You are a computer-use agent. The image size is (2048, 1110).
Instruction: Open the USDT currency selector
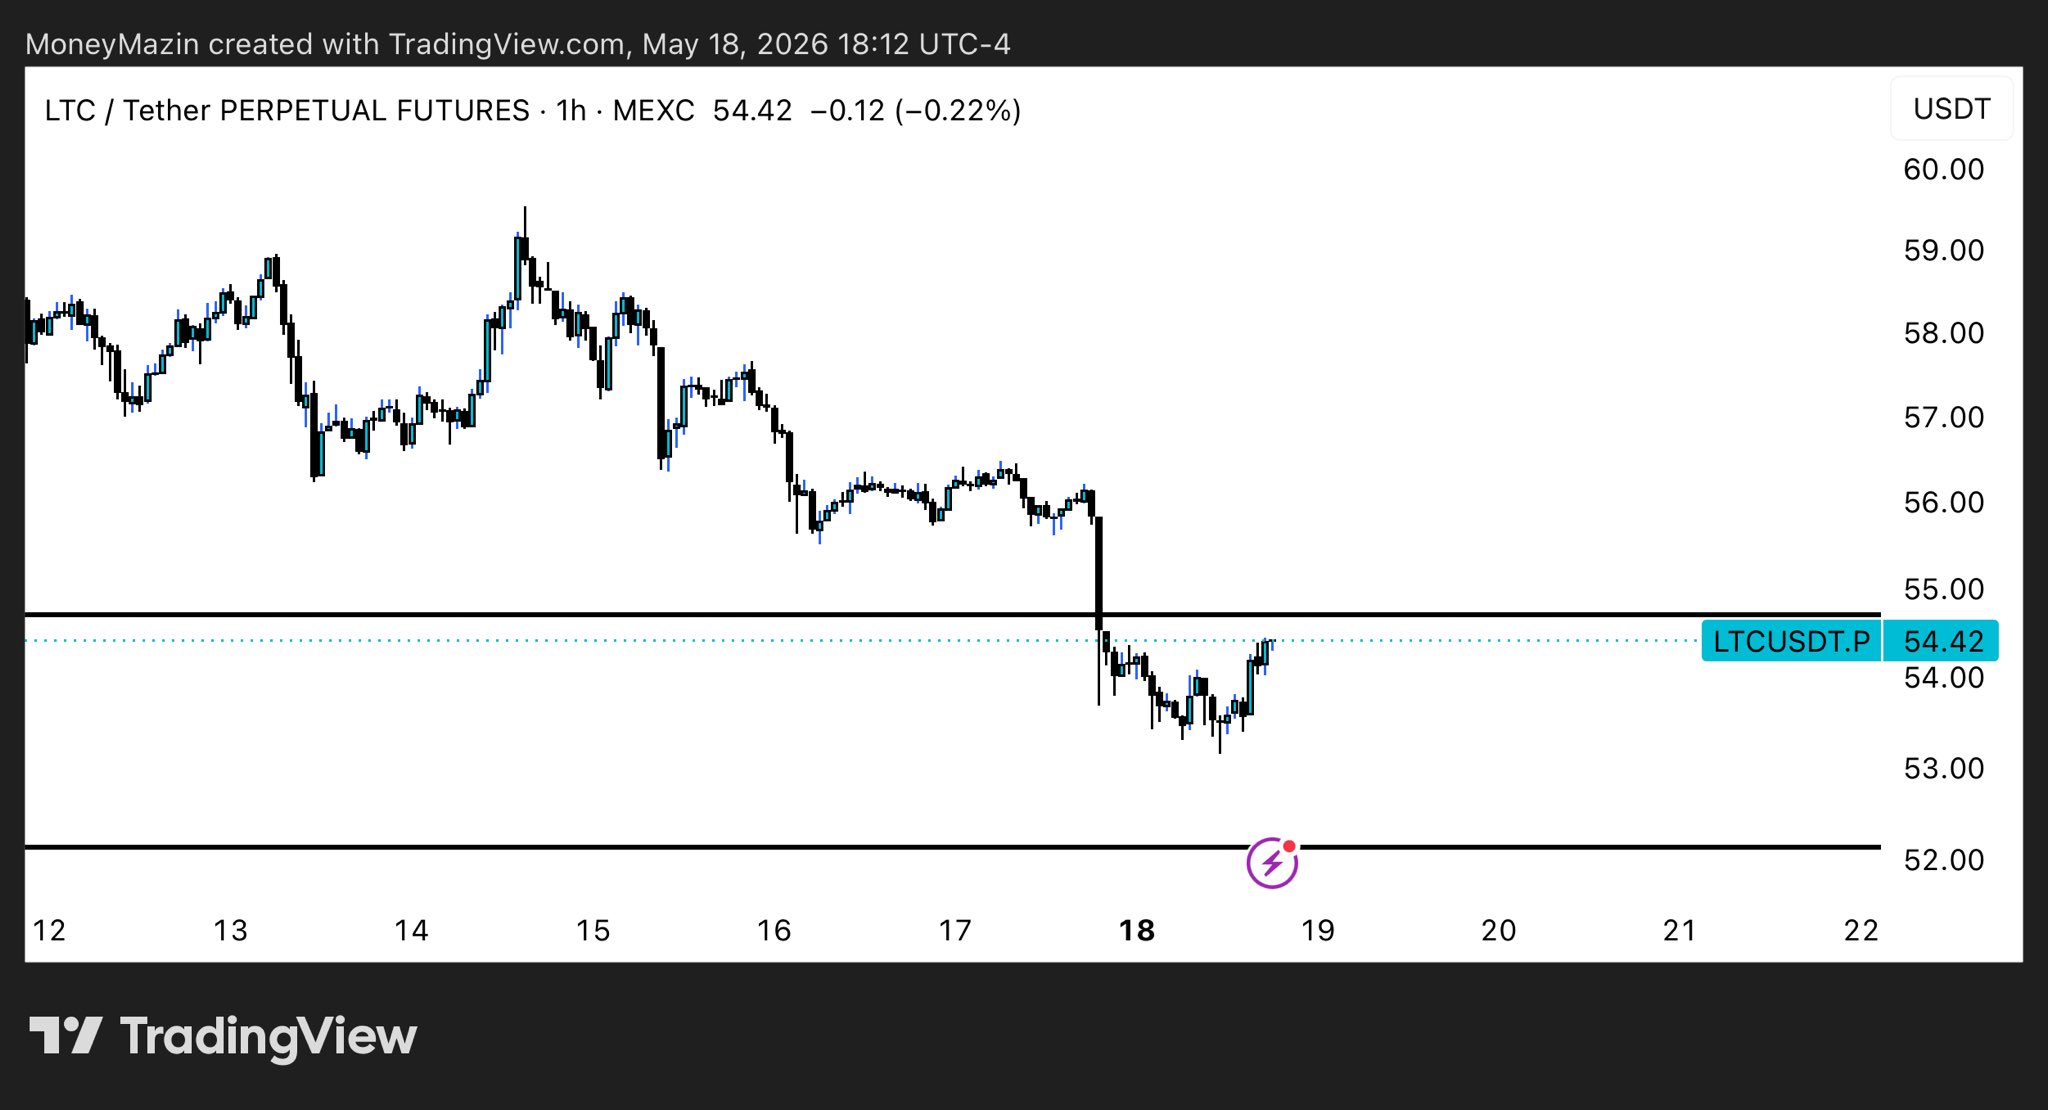click(x=1951, y=109)
